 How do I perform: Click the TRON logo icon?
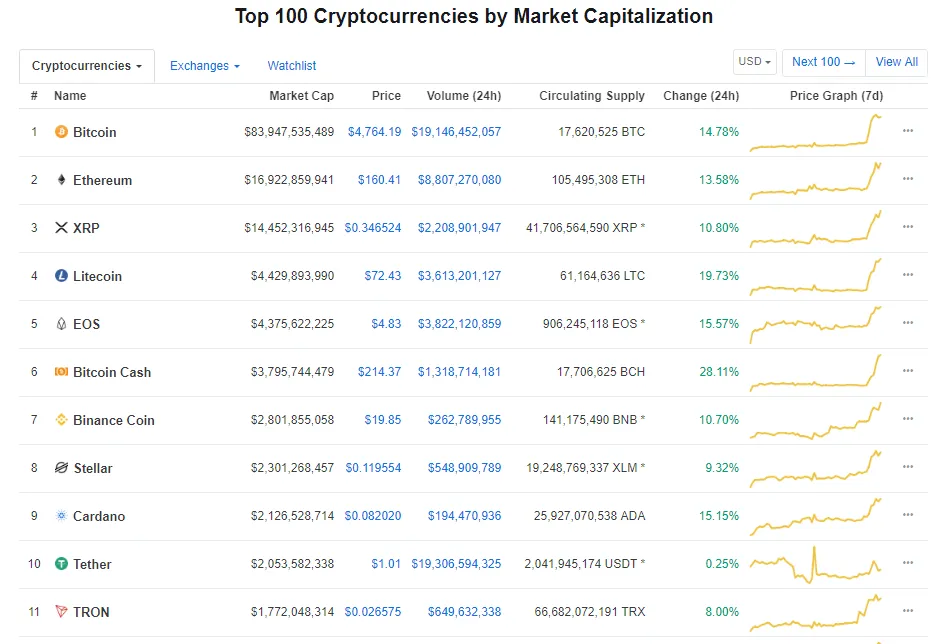(x=61, y=612)
